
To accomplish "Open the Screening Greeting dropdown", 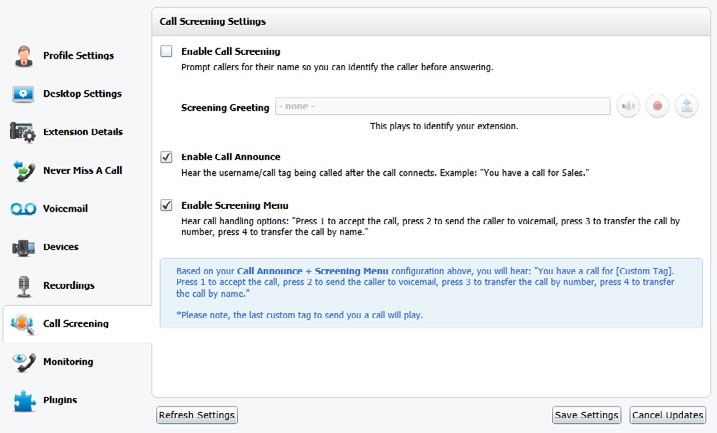I will coord(442,106).
